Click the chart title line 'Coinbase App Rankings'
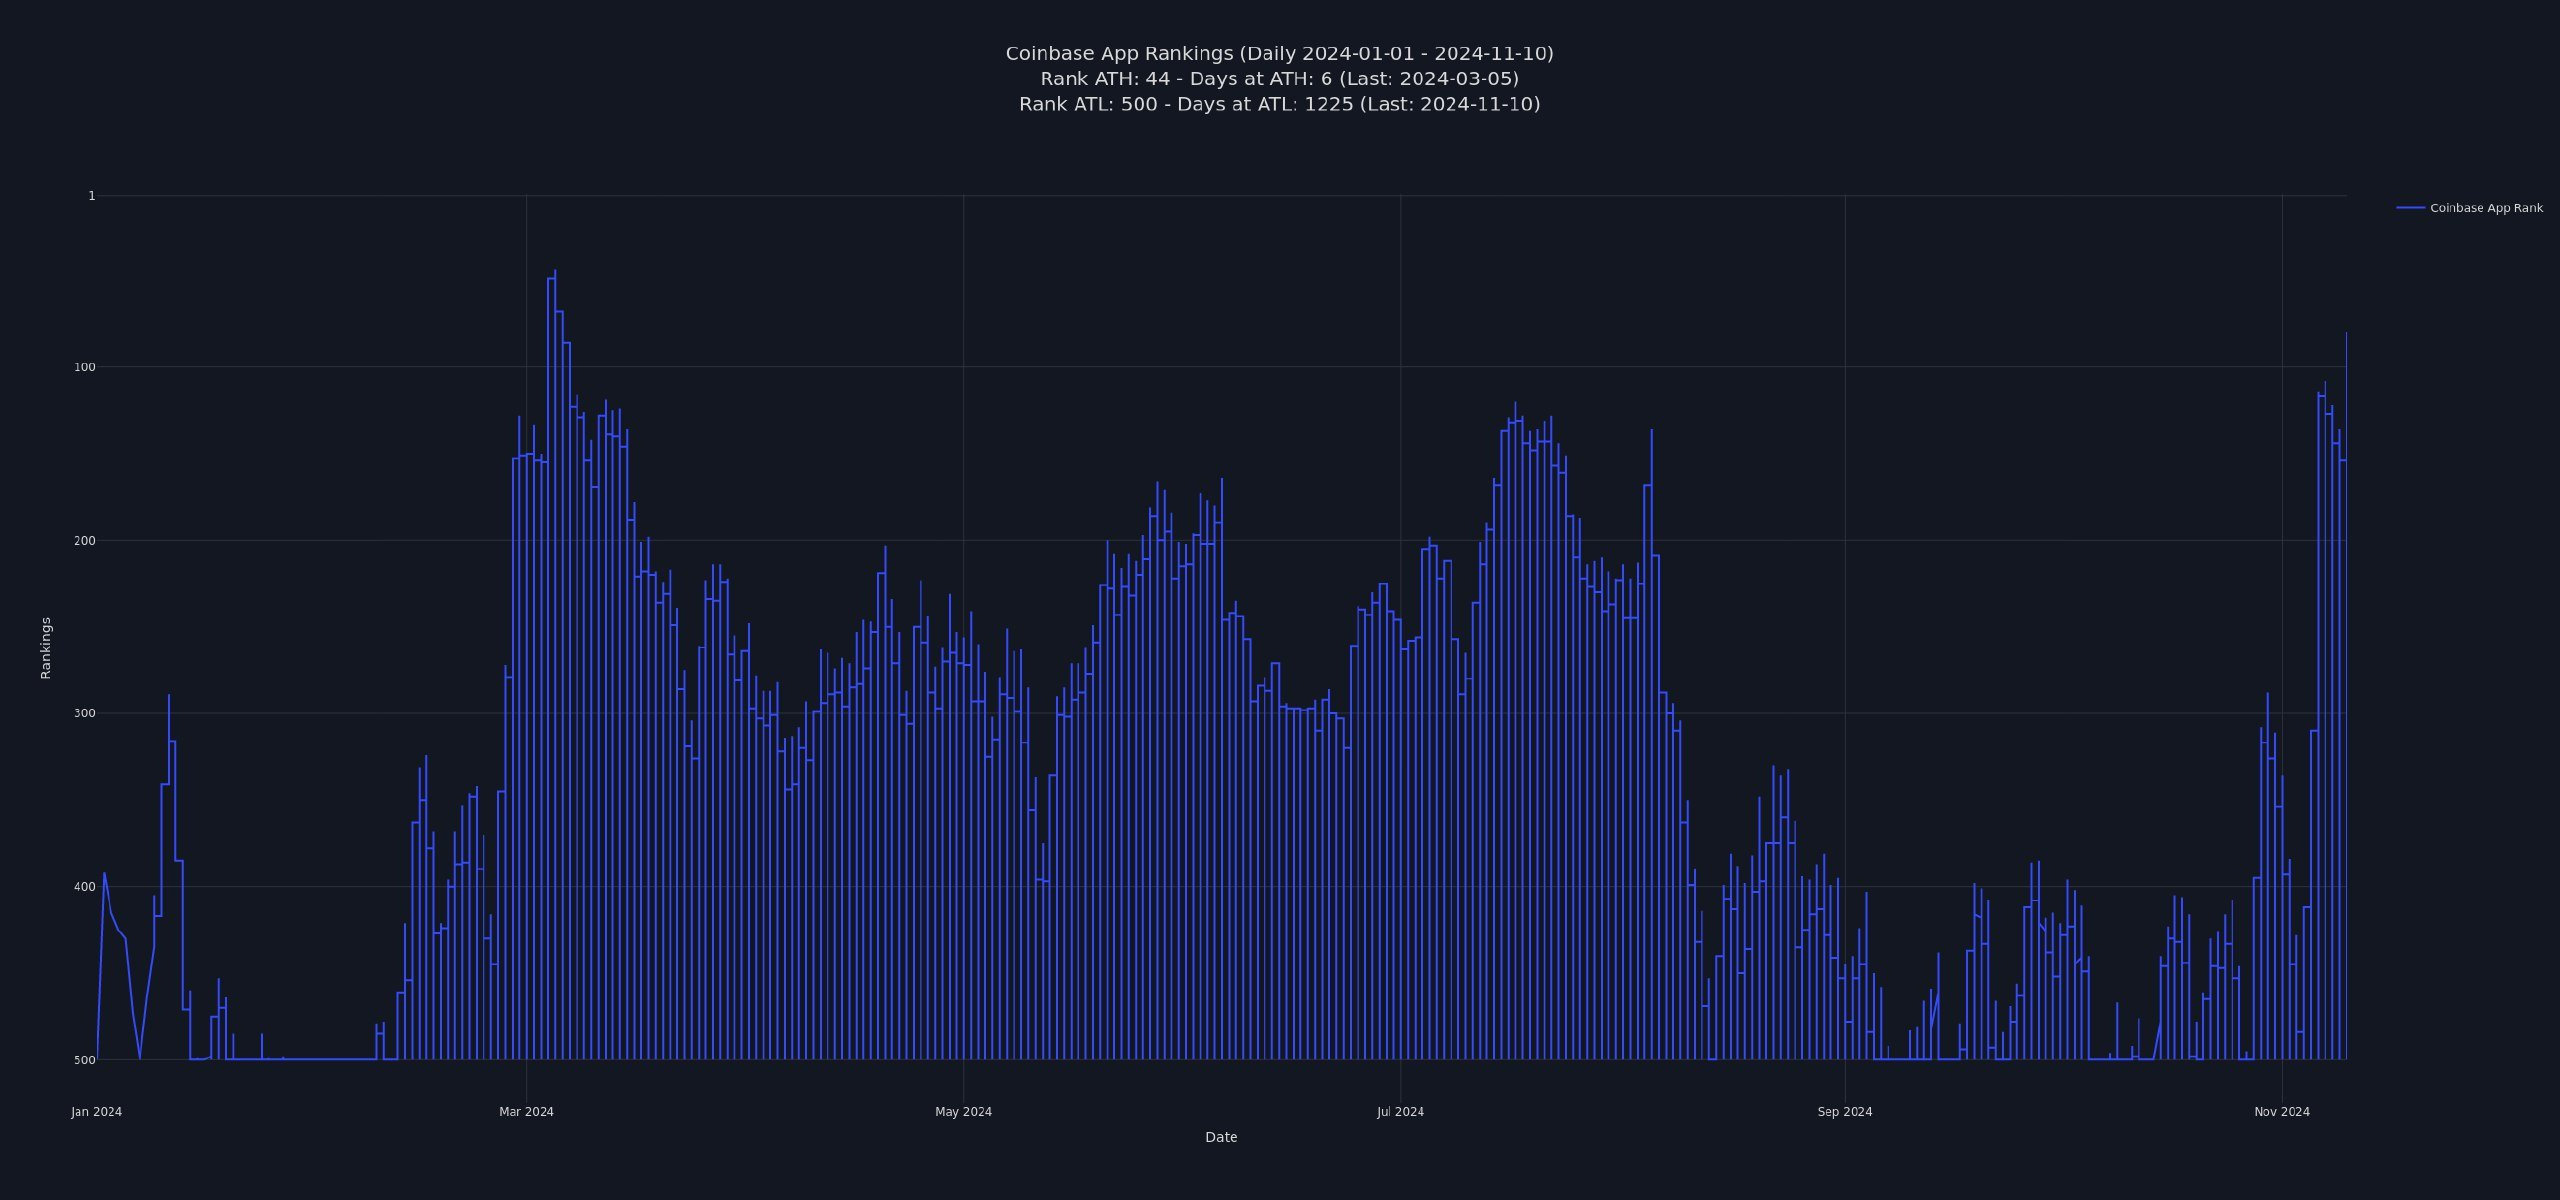Viewport: 2560px width, 1200px height. [1279, 53]
